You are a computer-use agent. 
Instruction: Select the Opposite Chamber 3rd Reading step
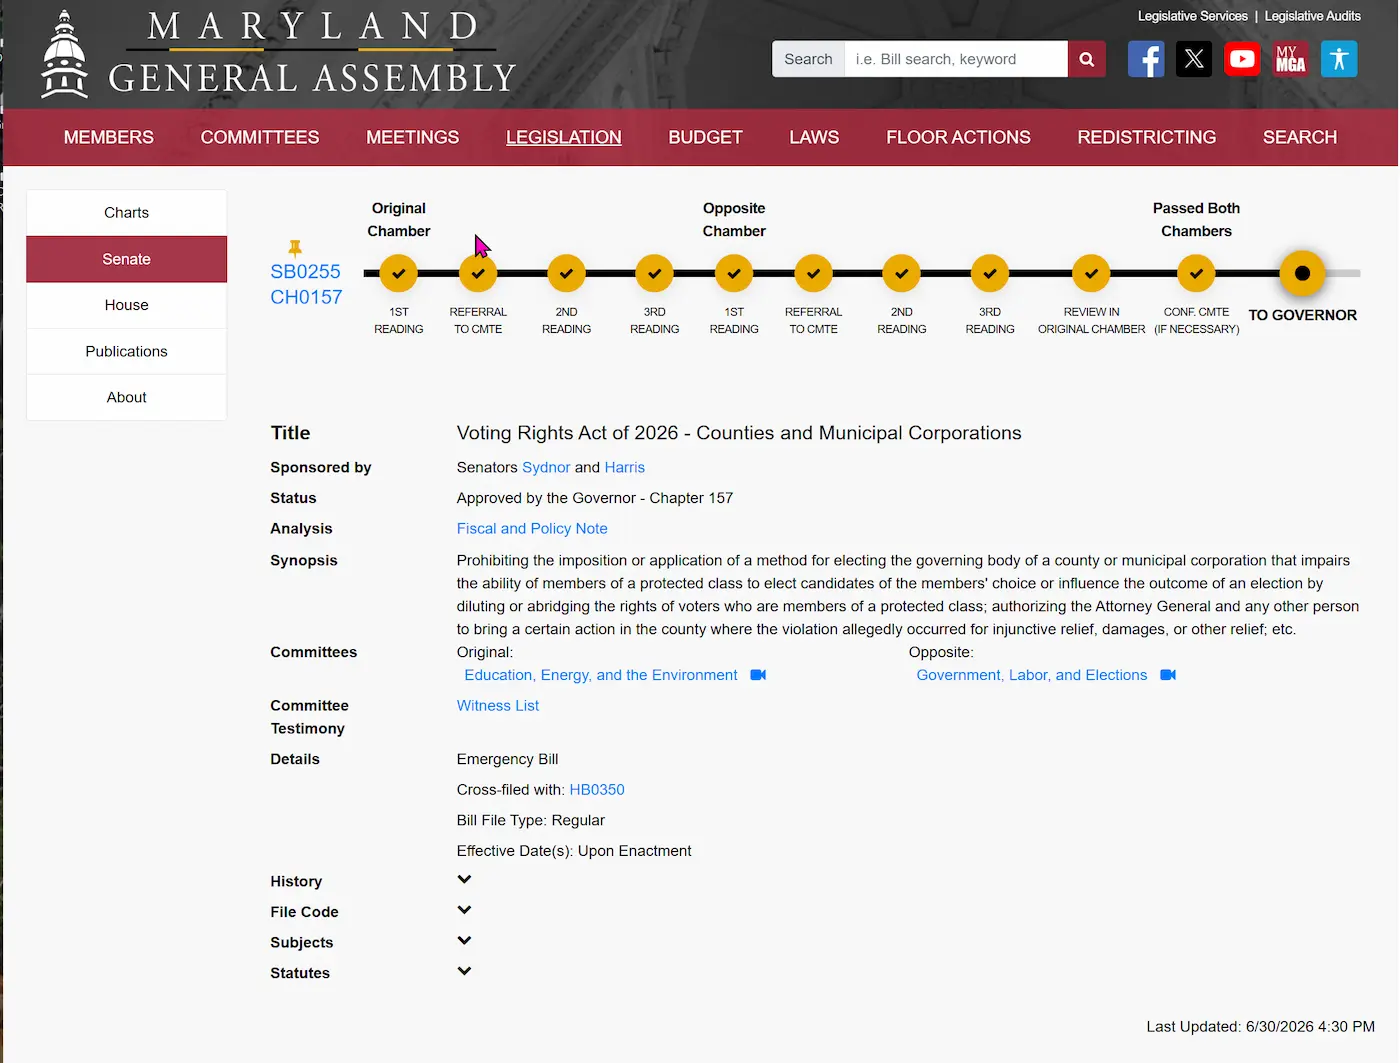(x=990, y=273)
